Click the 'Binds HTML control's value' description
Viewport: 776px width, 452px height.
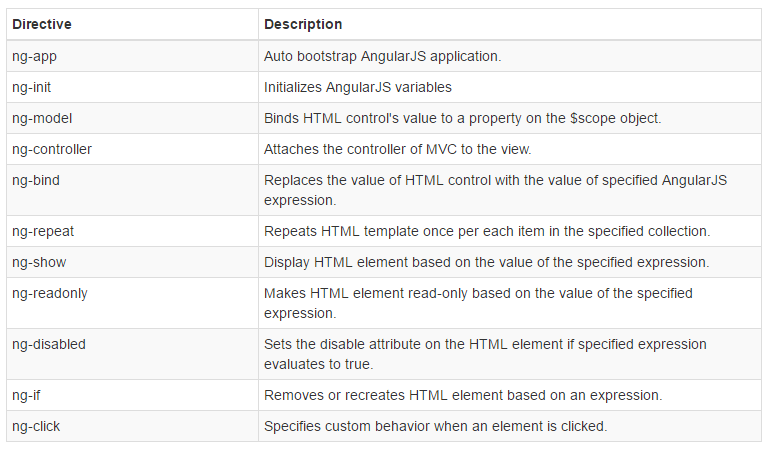click(x=462, y=118)
